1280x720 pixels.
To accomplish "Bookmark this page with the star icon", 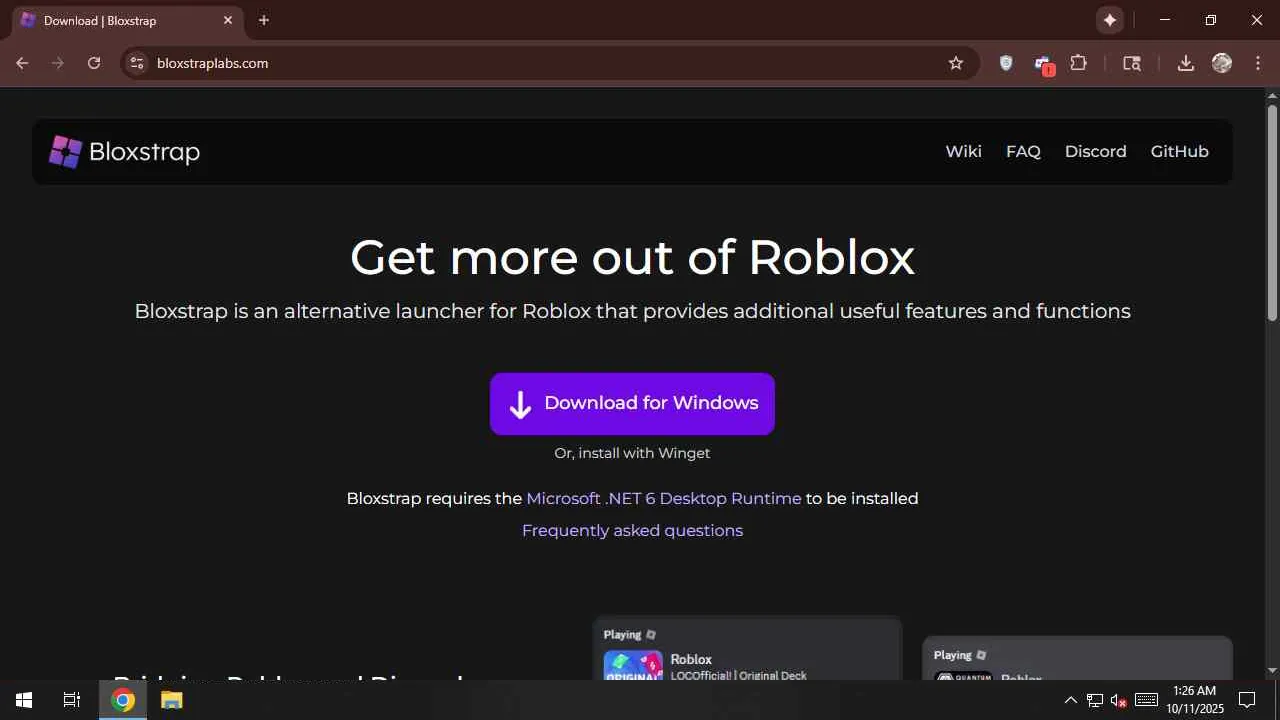I will point(956,63).
